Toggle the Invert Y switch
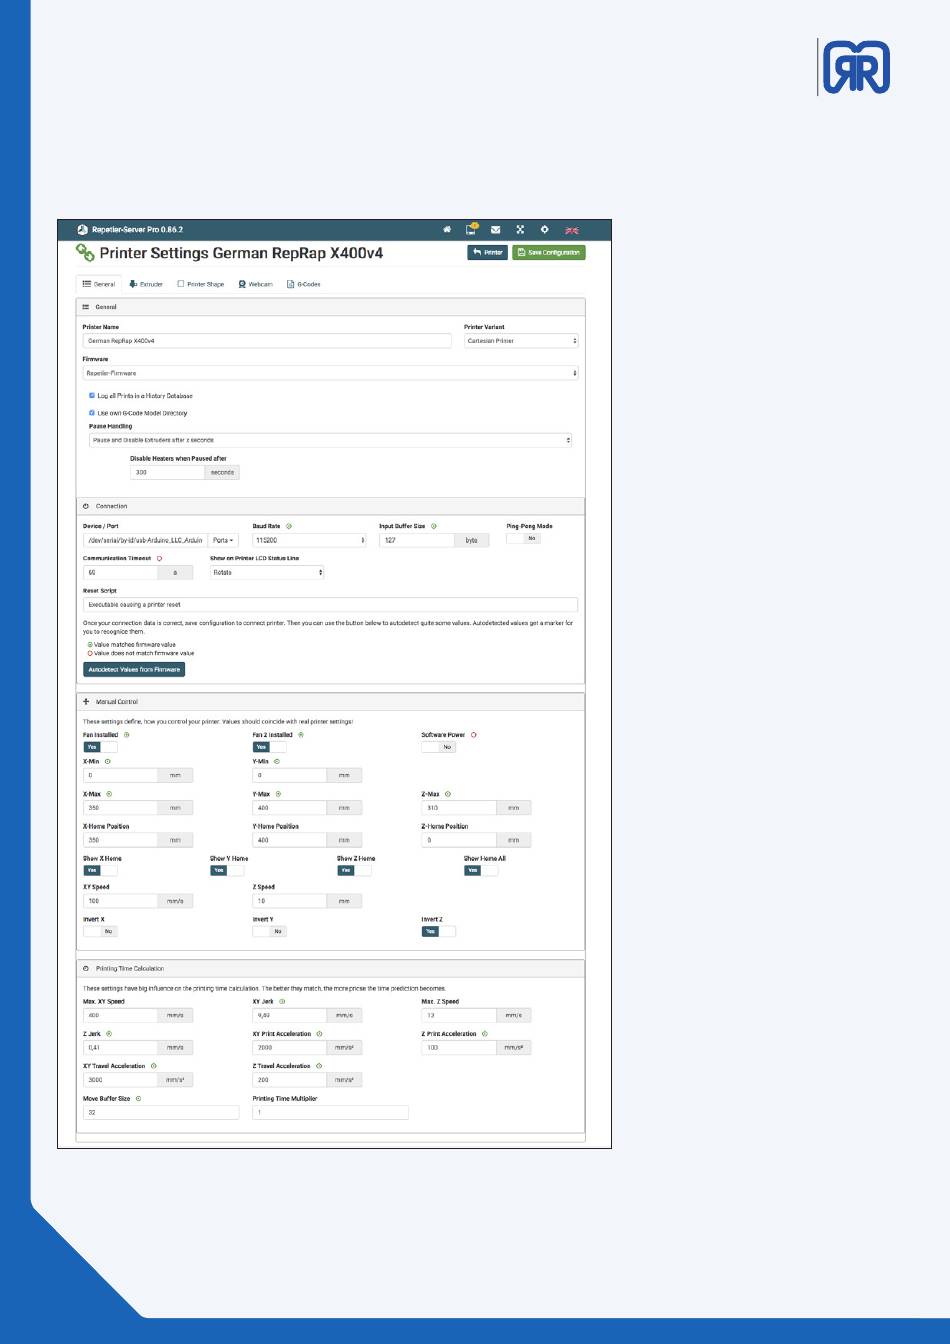950x1344 pixels. (x=269, y=931)
